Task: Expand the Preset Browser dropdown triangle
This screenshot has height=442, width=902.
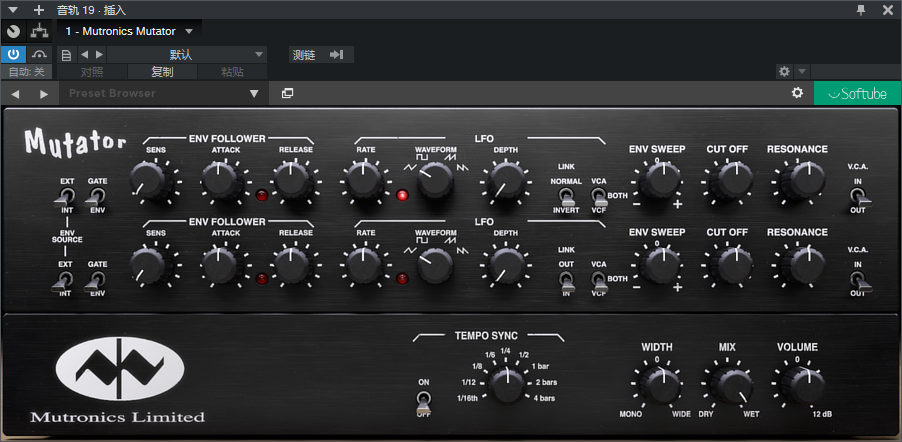Action: point(254,93)
